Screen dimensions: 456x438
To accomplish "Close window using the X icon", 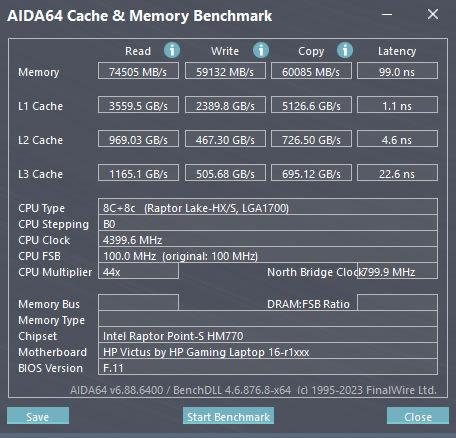I will click(x=433, y=14).
